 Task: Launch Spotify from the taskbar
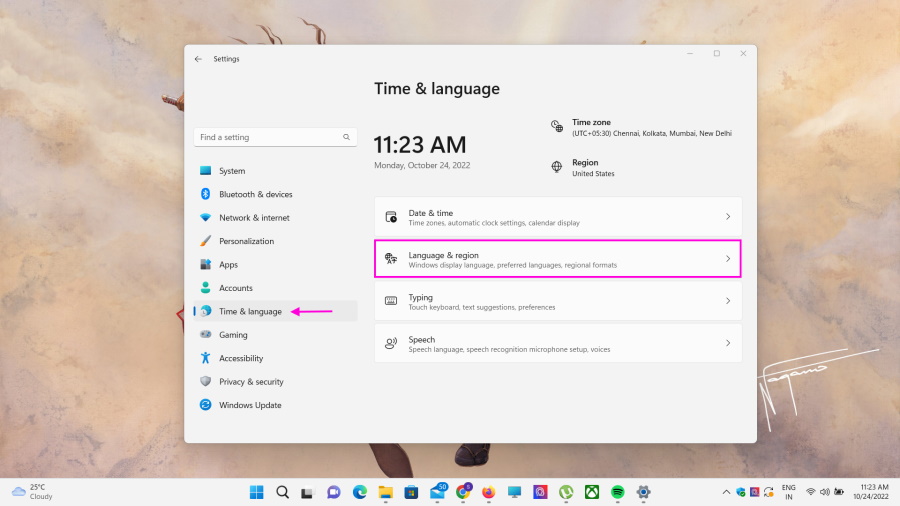point(617,492)
